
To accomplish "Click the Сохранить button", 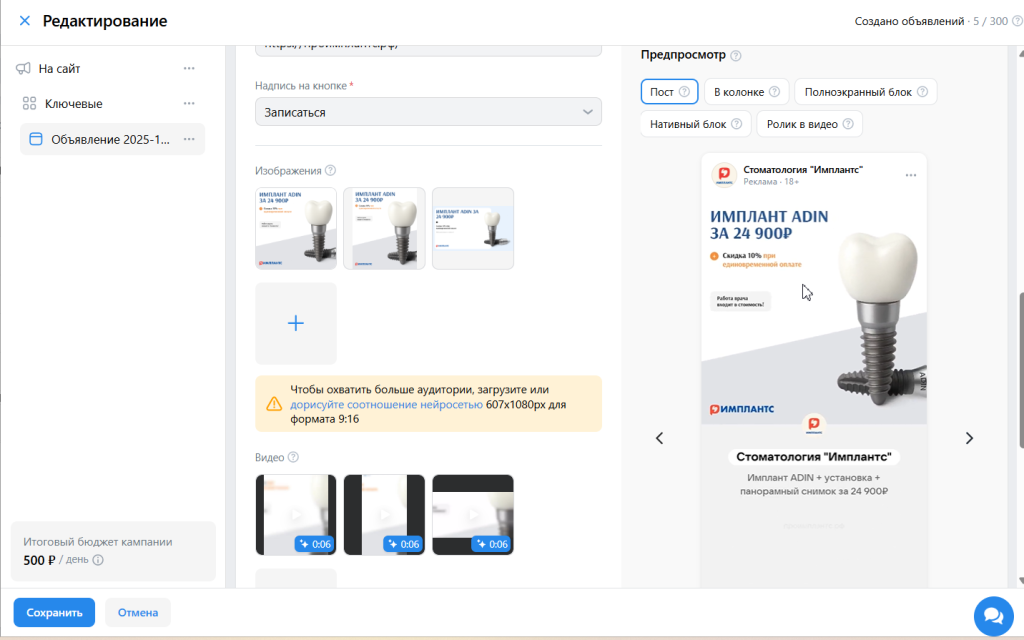I will 54,613.
